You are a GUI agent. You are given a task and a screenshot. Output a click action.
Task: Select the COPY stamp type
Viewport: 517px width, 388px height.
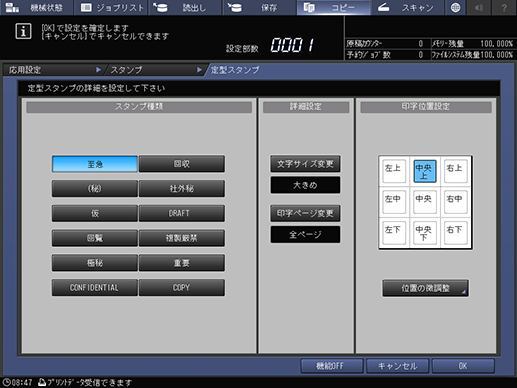182,288
